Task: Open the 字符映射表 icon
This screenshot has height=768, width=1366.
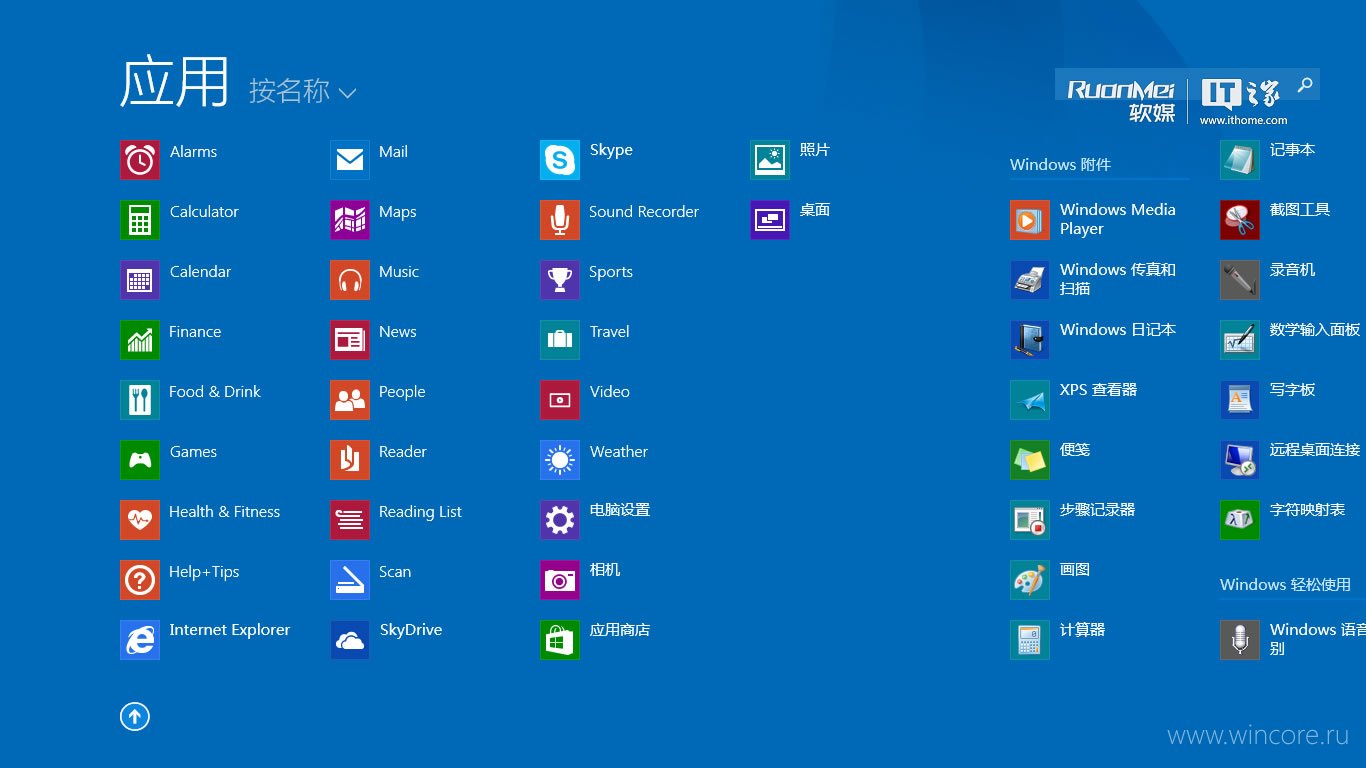Action: point(1240,520)
